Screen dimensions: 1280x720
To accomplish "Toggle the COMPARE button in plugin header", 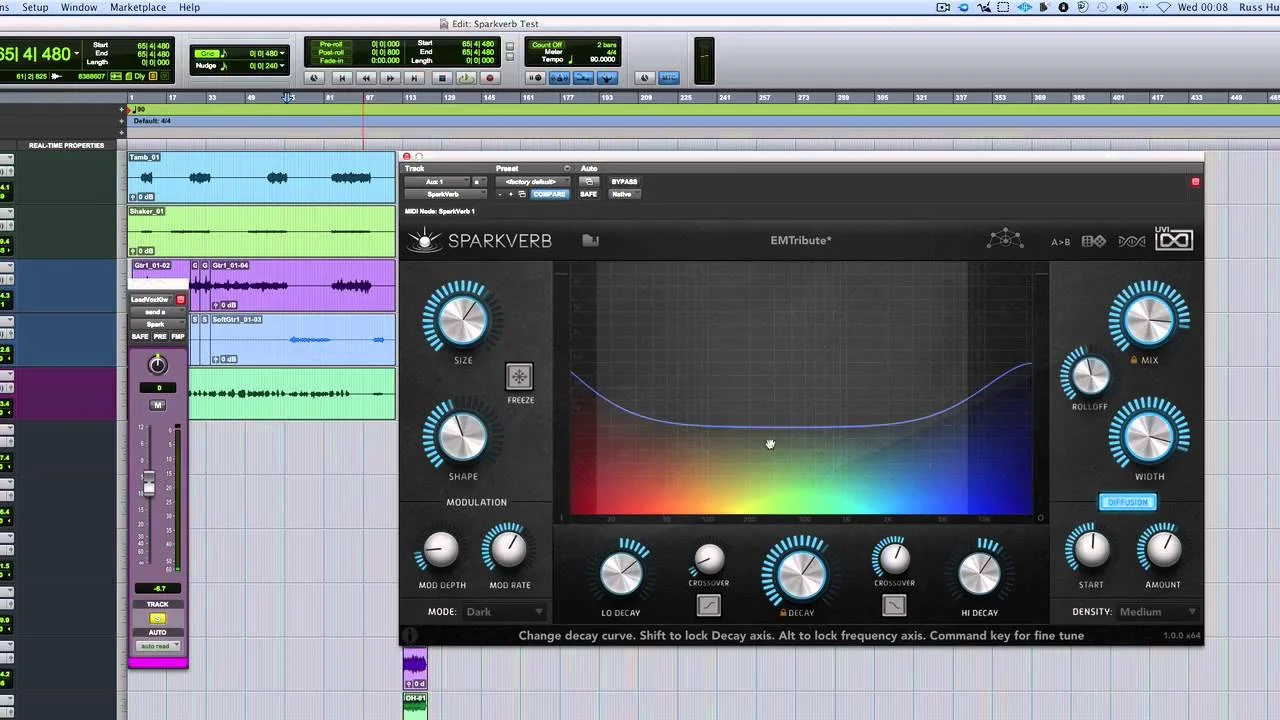I will (549, 194).
